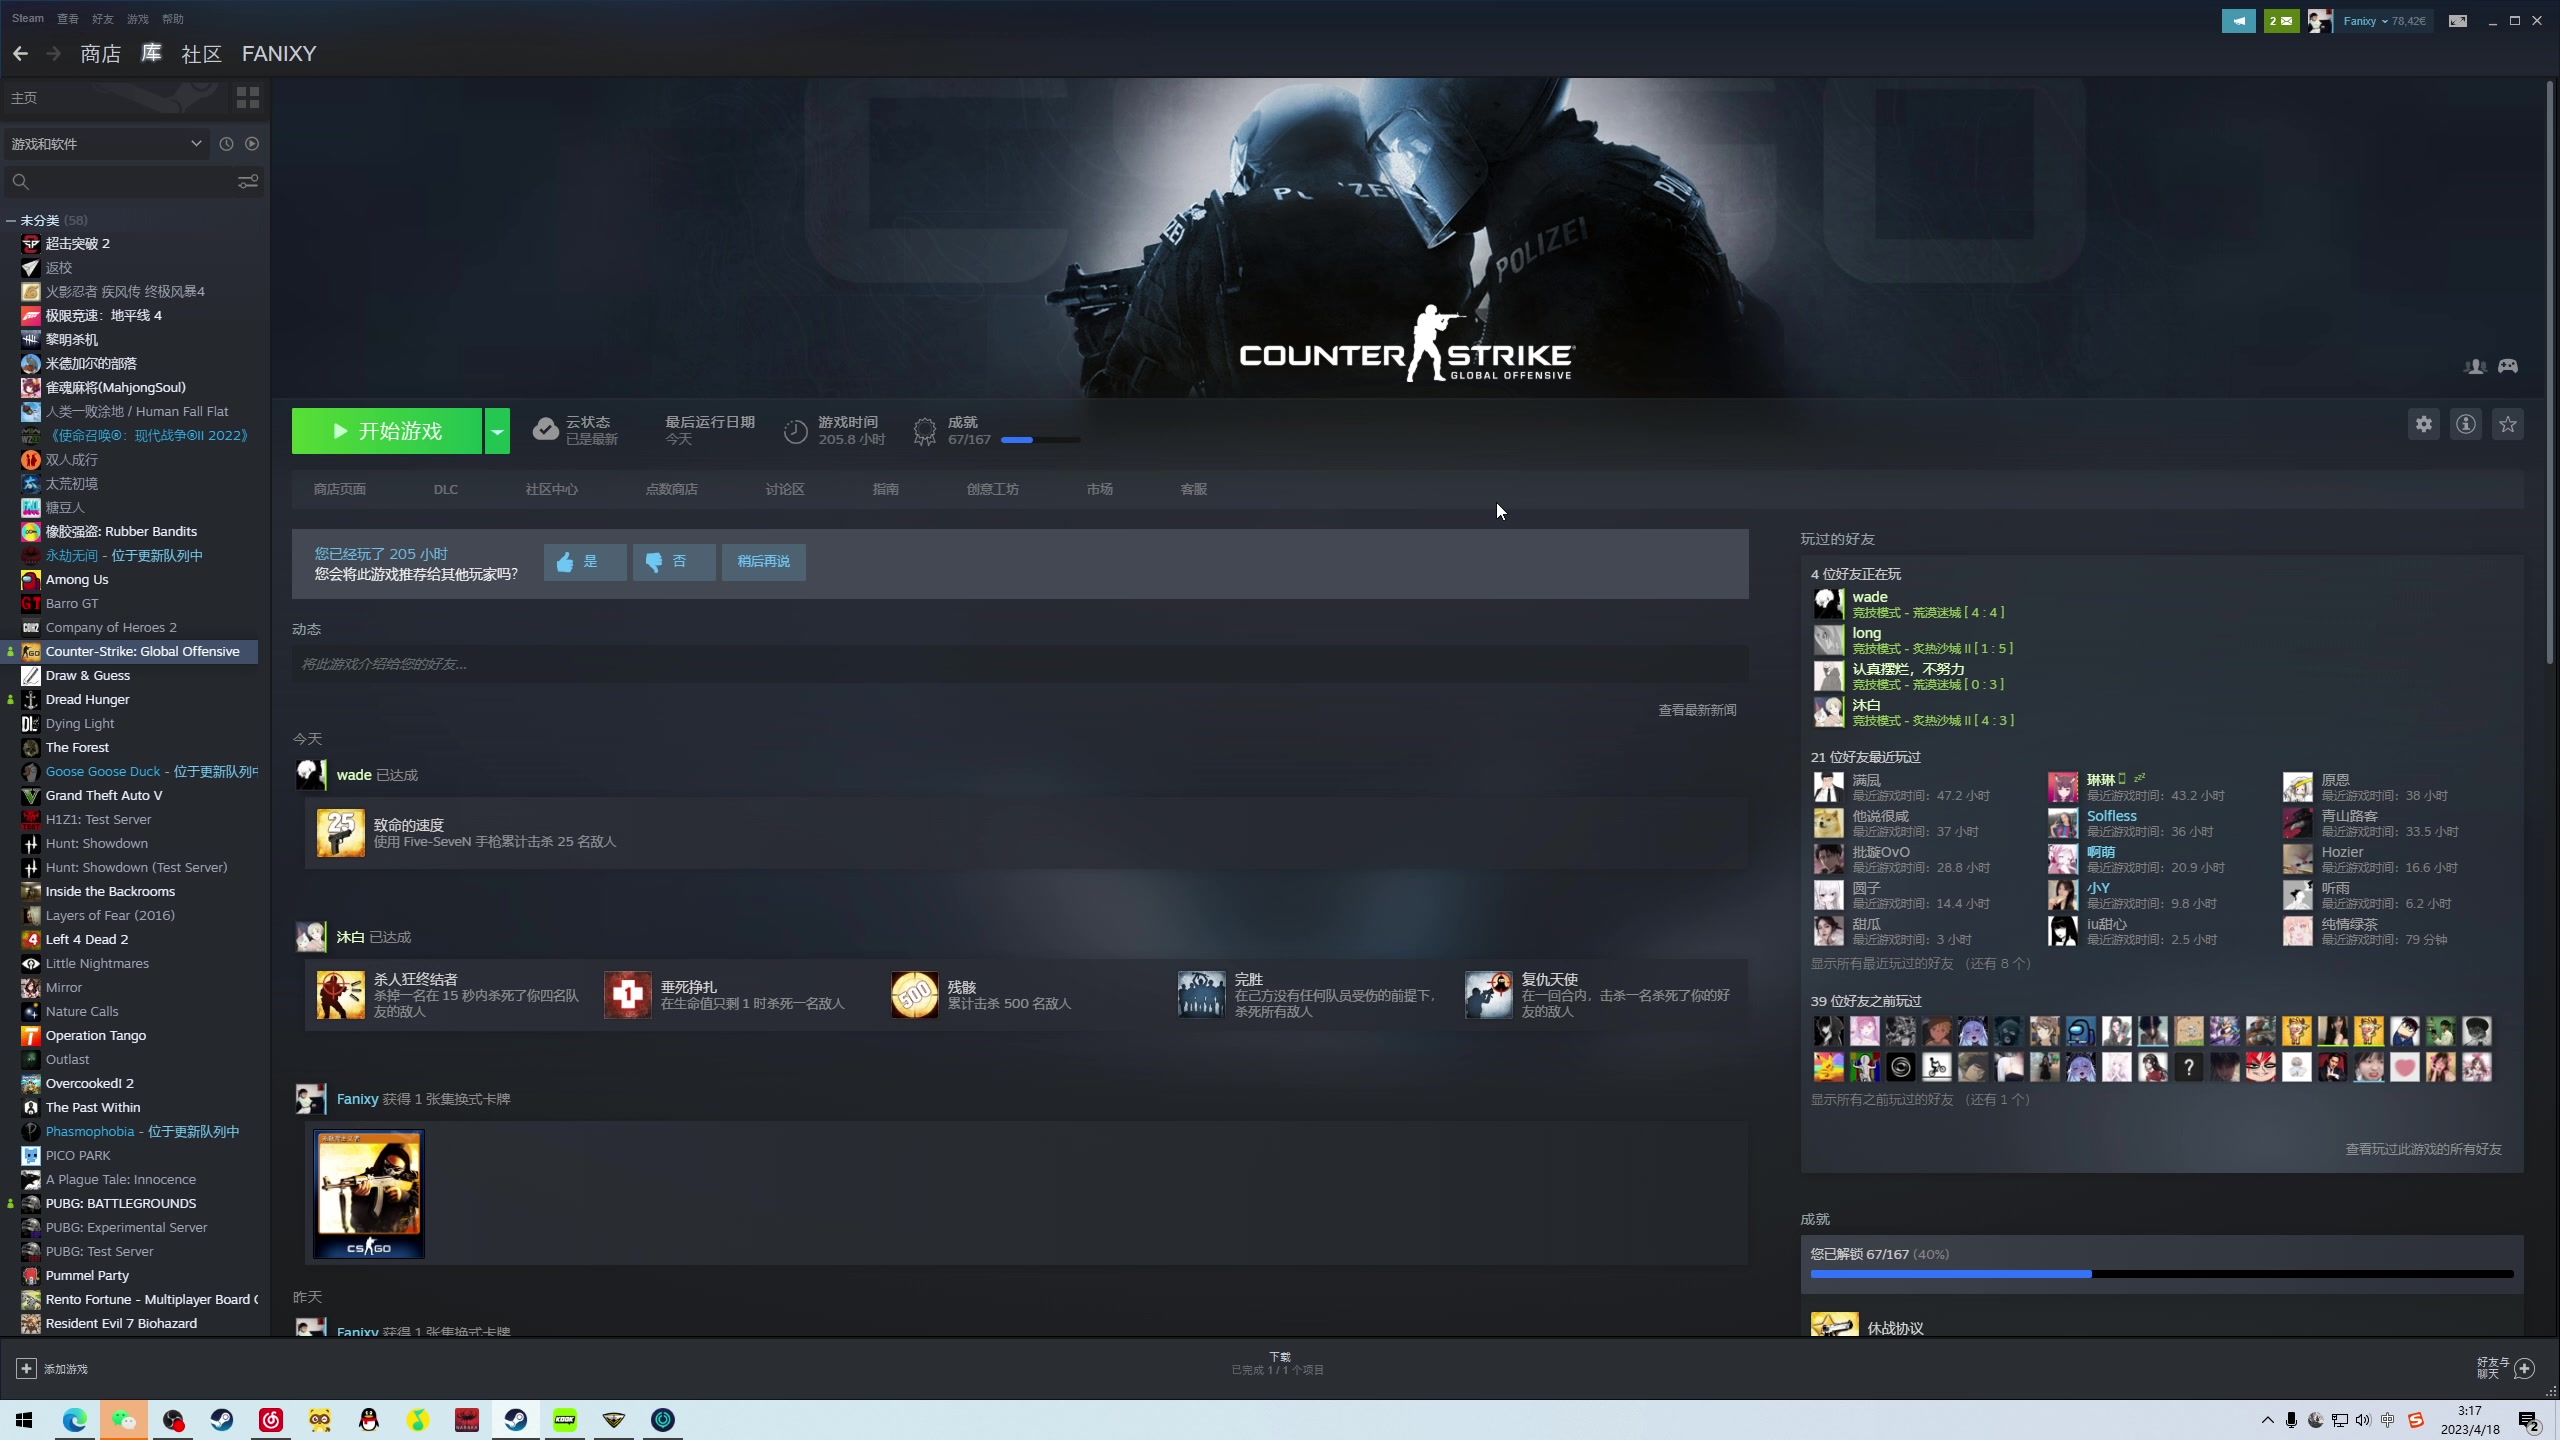This screenshot has height=1440, width=2560.
Task: Open the 社区中心 tab
Action: [x=551, y=489]
